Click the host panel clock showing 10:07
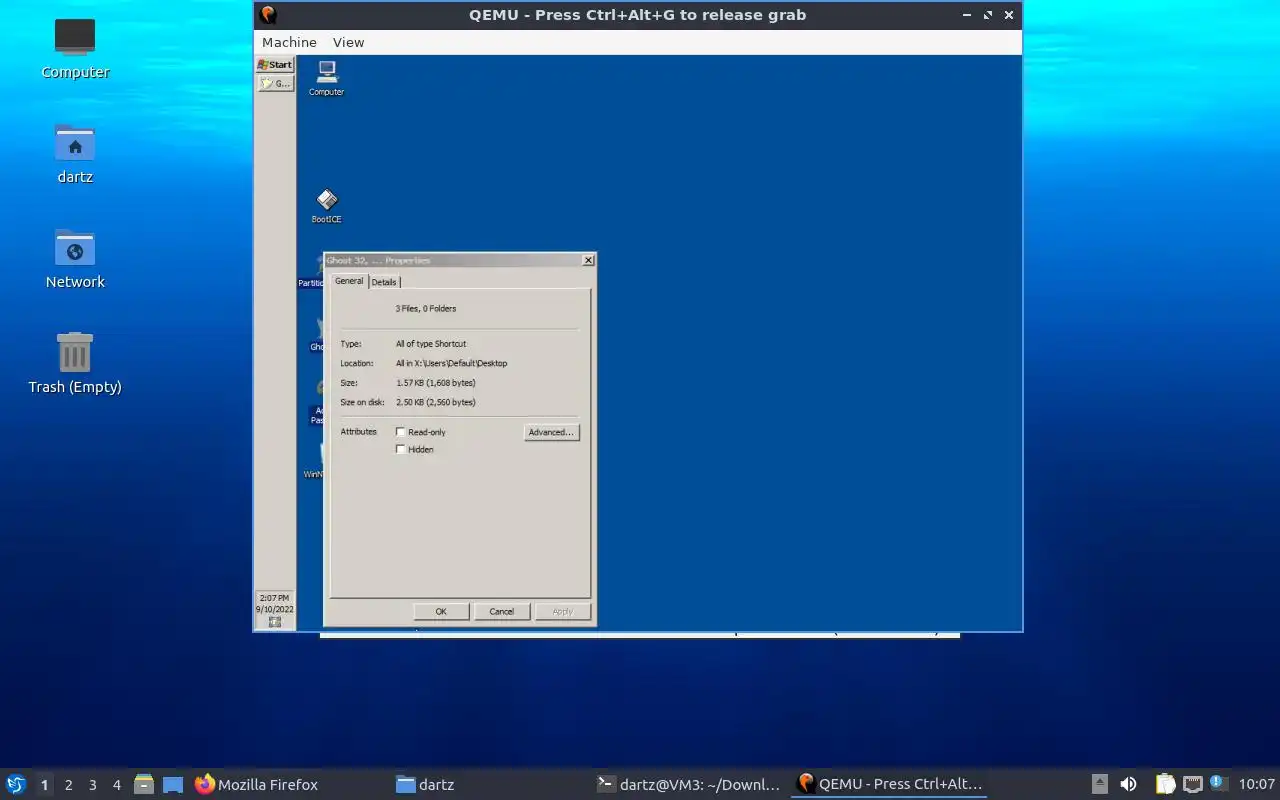 (1257, 784)
